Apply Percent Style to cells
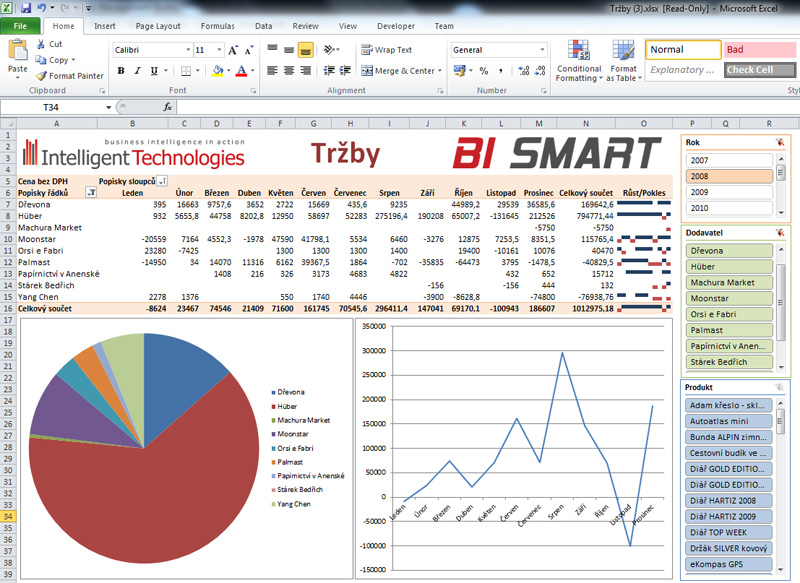The image size is (800, 583). pos(484,71)
